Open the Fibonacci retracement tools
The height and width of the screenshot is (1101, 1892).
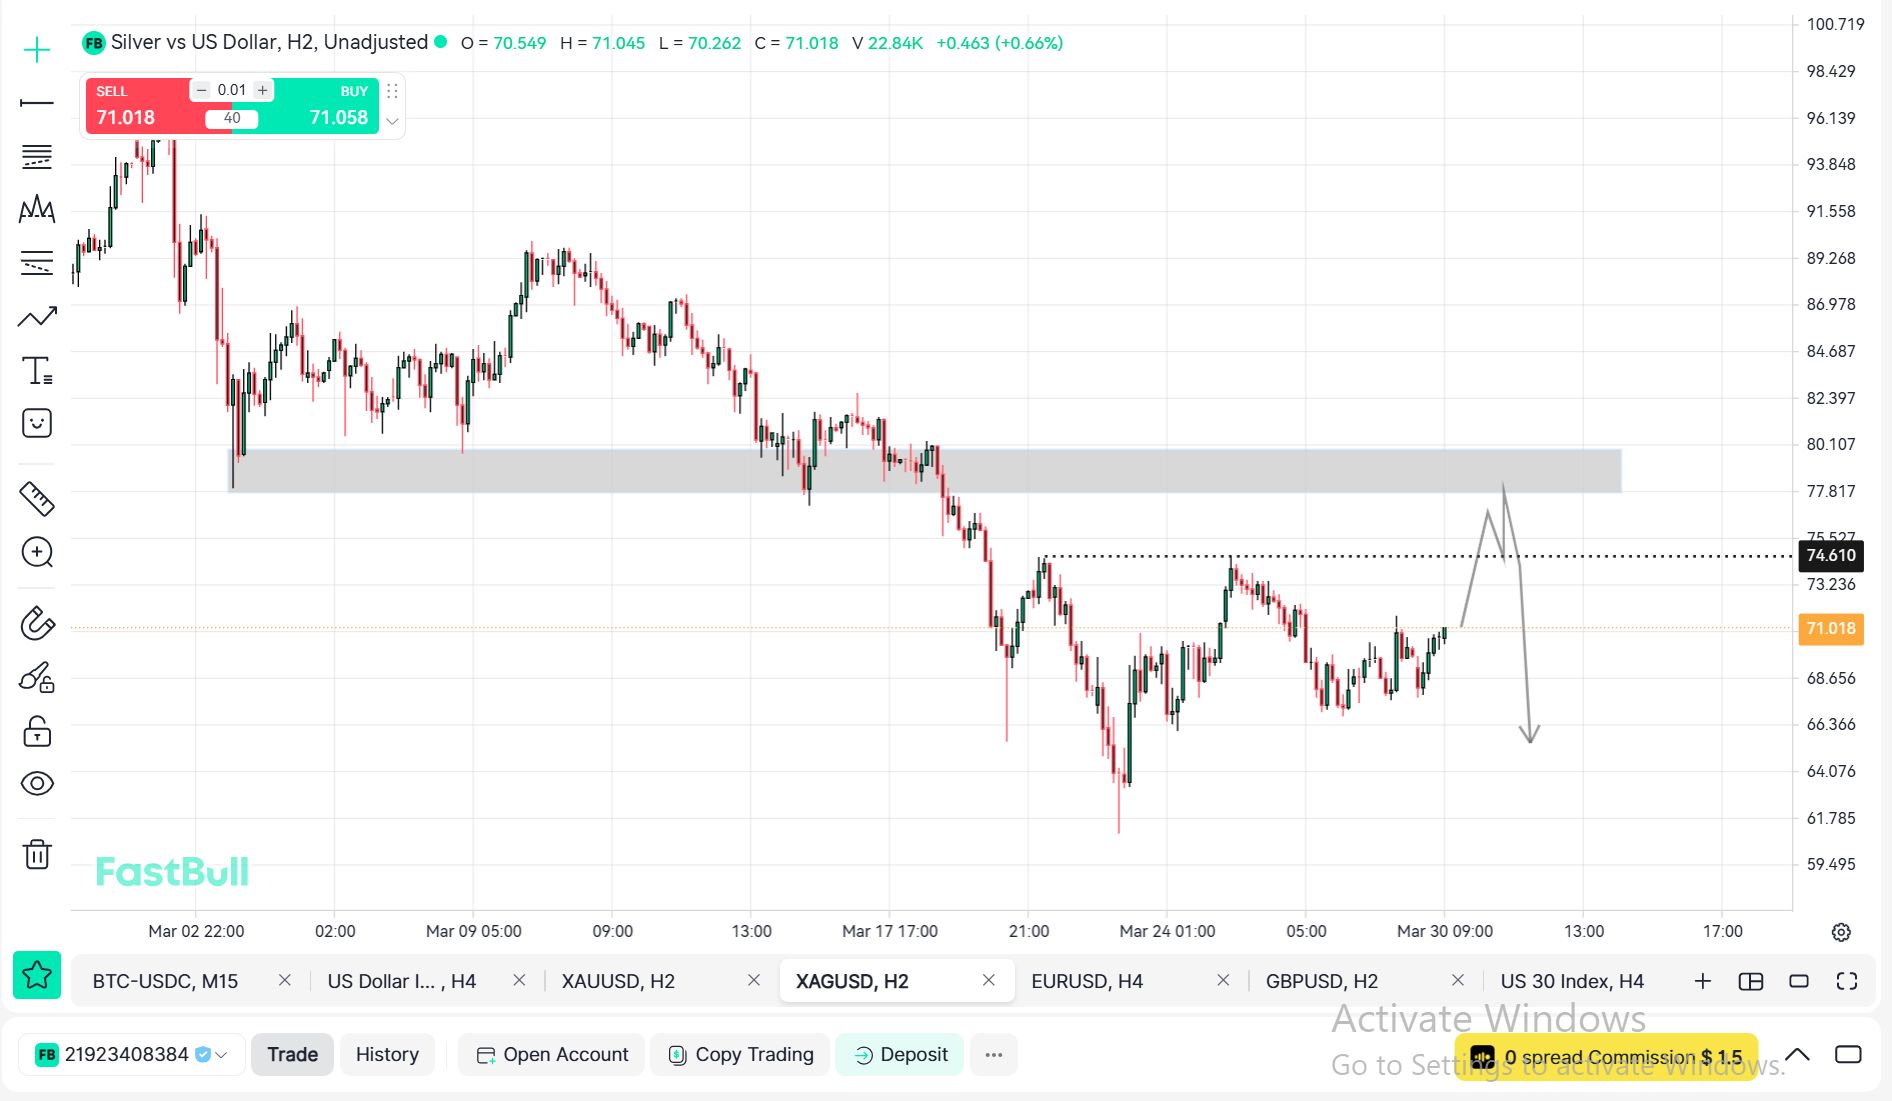37,157
